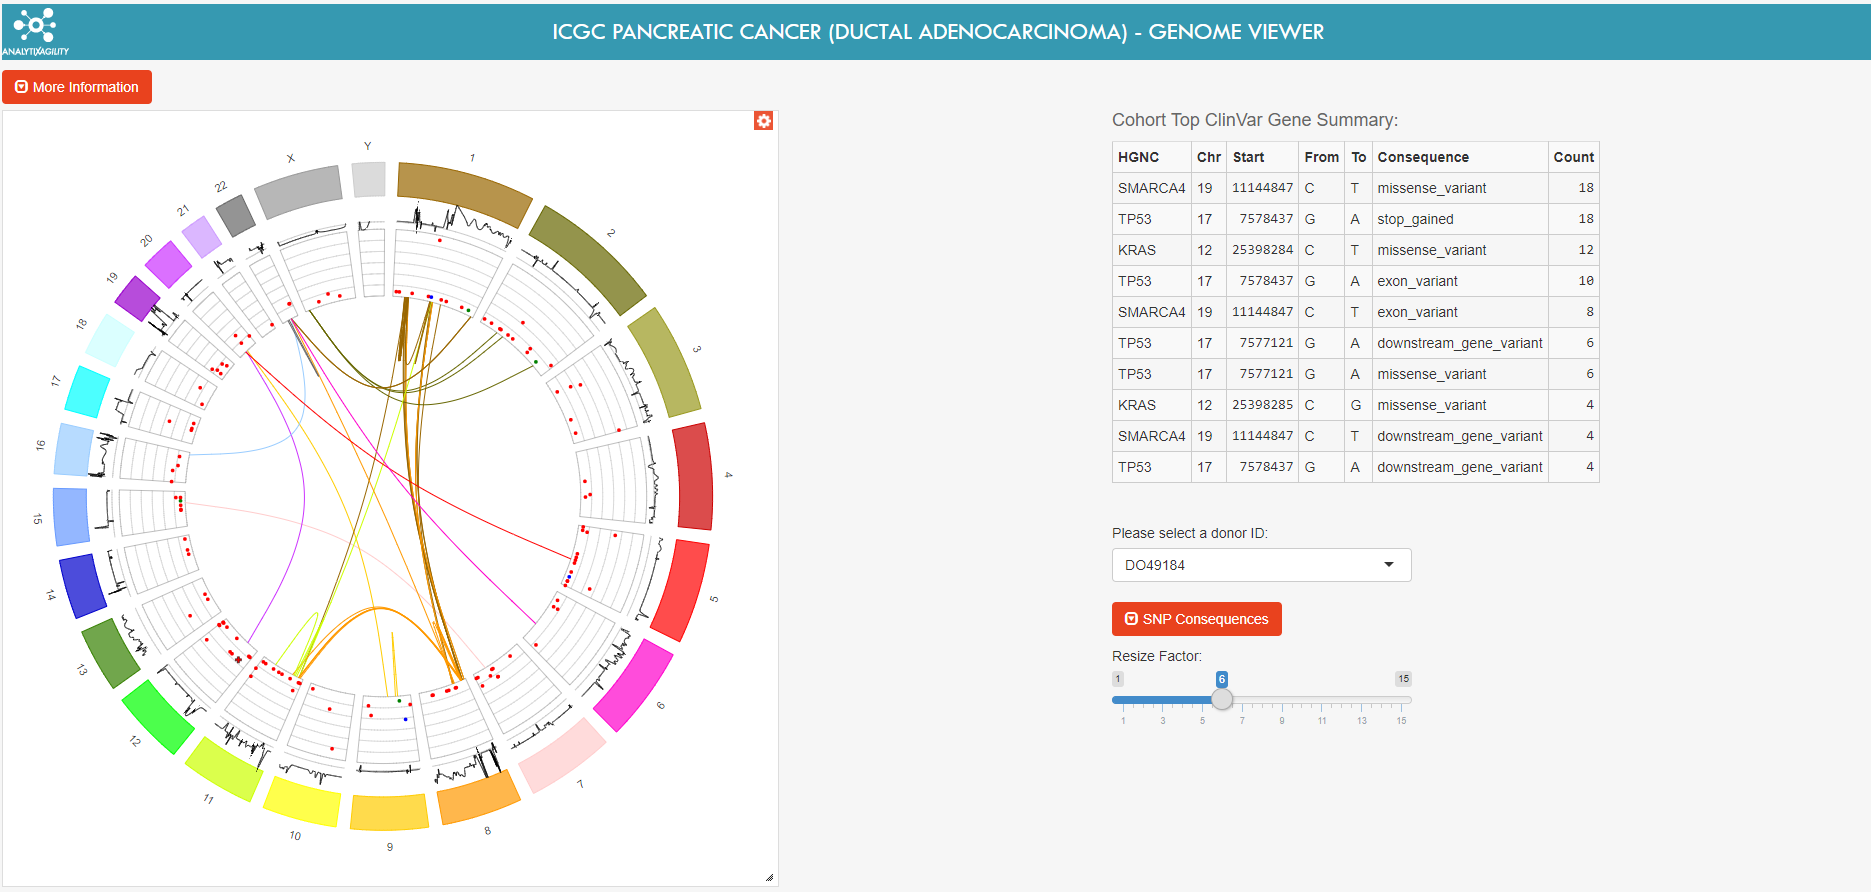Select the chromosome 1 brown segment
The image size is (1871, 892).
(x=465, y=192)
